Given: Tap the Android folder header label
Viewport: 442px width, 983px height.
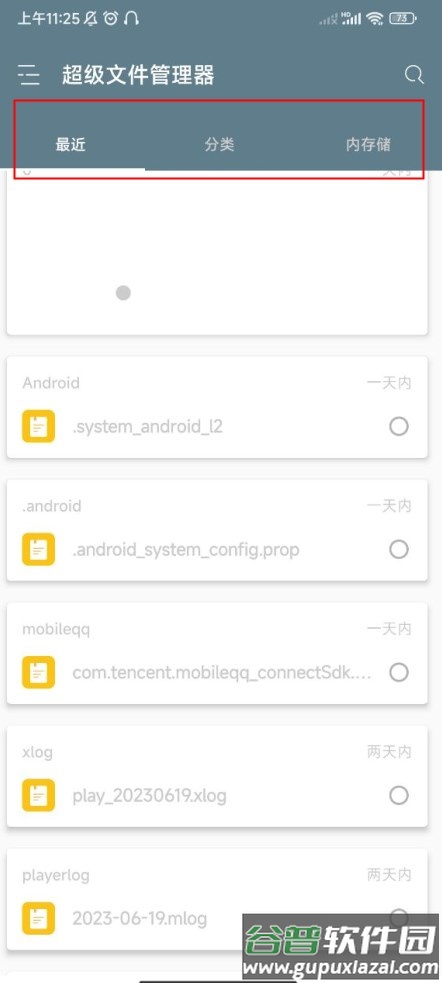Looking at the screenshot, I should tap(51, 382).
